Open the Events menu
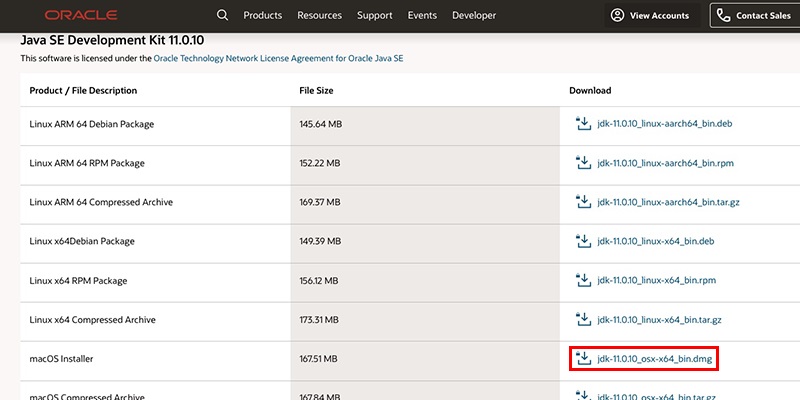800x400 pixels. click(x=422, y=15)
